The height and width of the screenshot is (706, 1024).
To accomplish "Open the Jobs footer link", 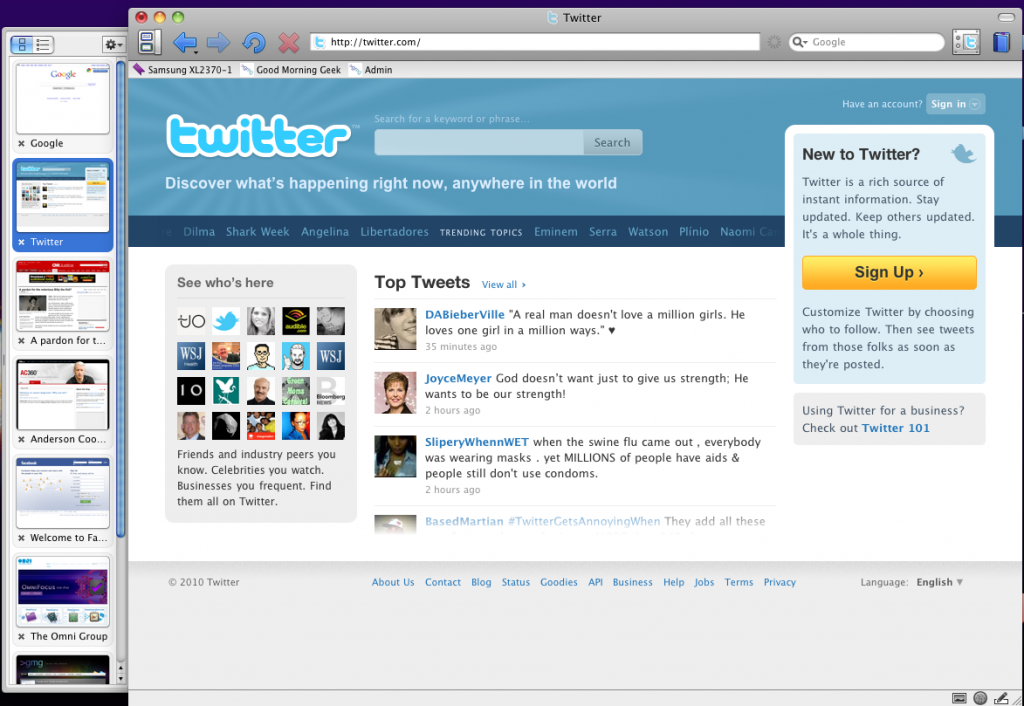I will pyautogui.click(x=704, y=582).
